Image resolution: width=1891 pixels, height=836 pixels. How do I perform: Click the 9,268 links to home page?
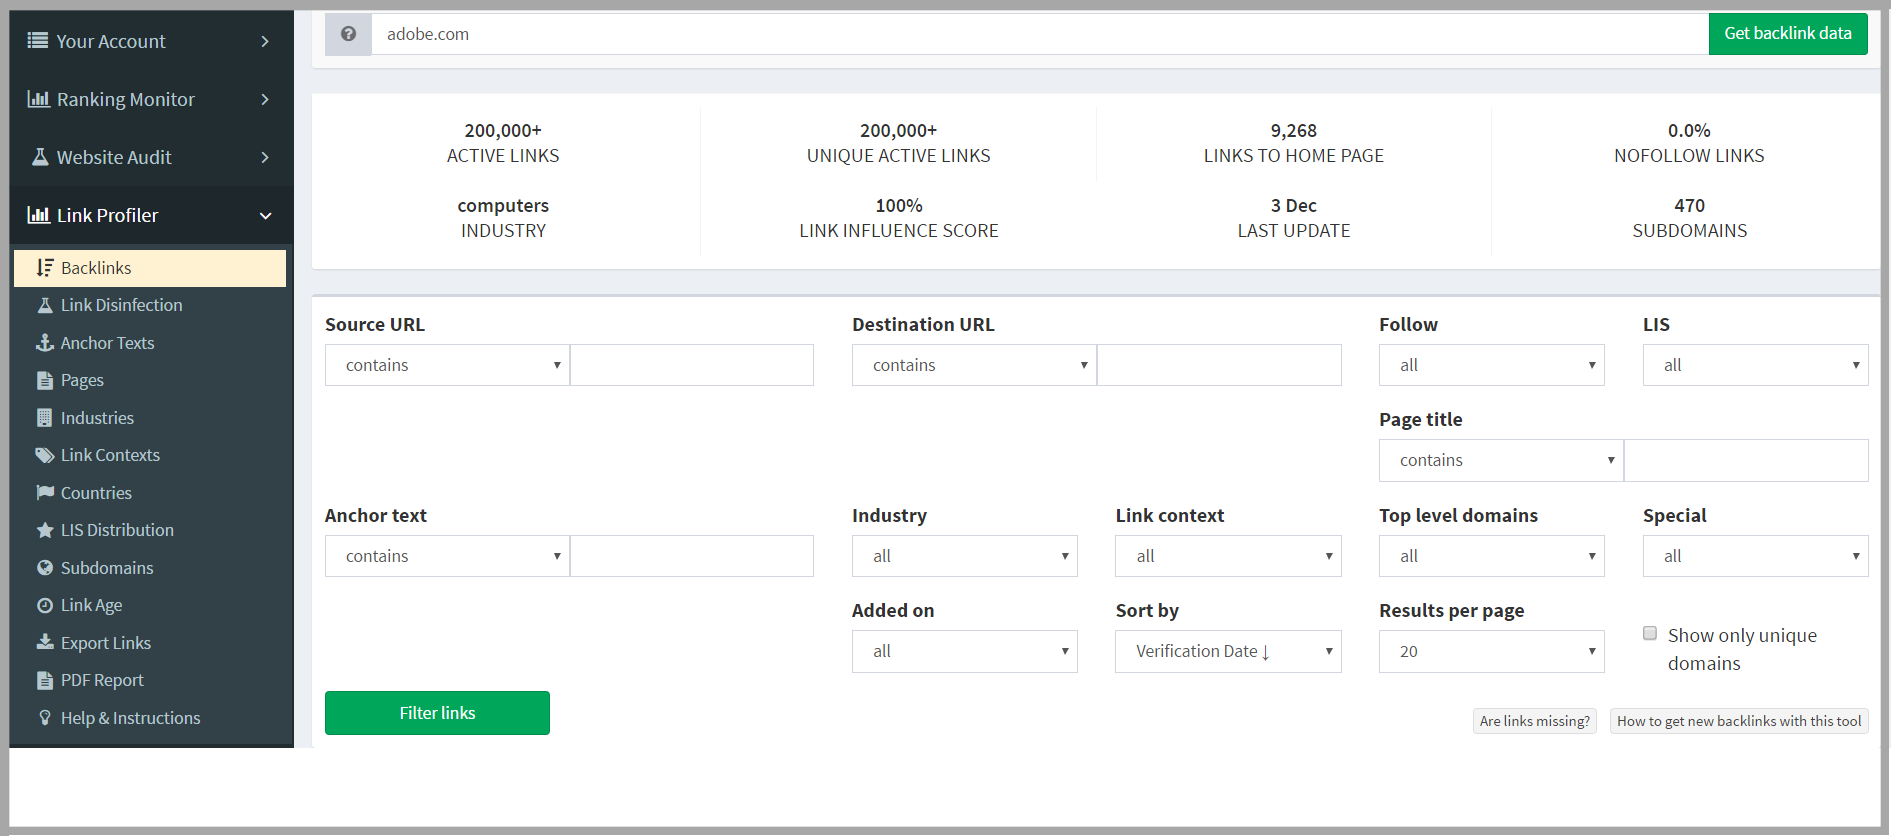[x=1293, y=130]
